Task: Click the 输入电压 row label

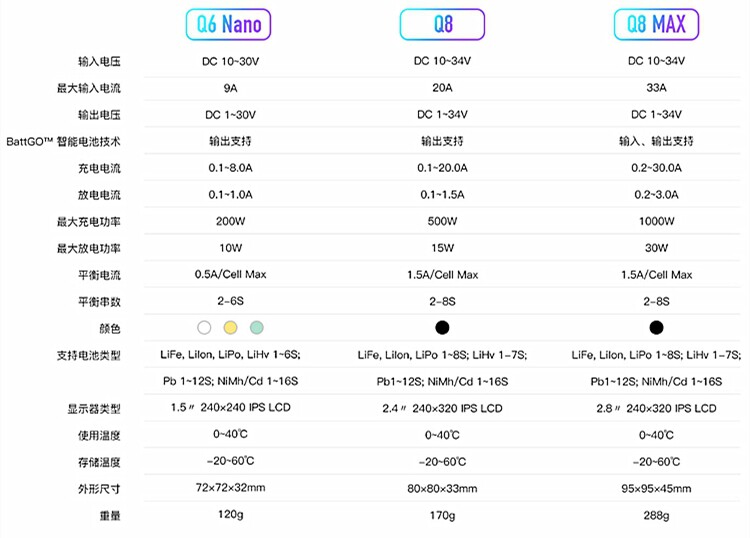Action: [x=99, y=61]
